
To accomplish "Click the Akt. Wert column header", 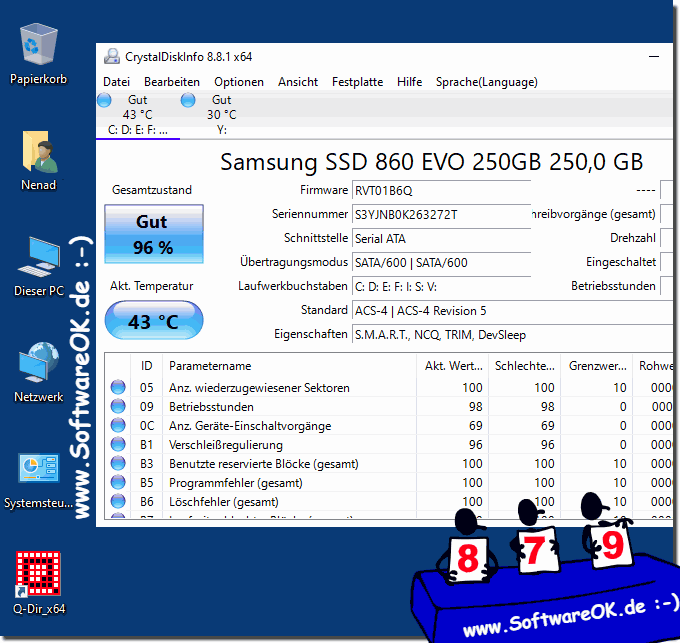I will [x=453, y=366].
